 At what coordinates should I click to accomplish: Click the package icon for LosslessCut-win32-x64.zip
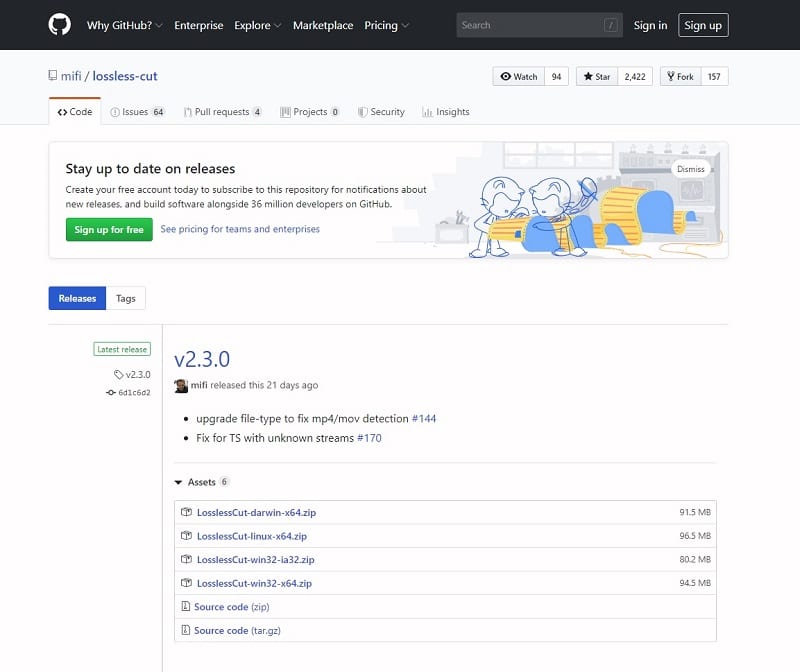186,583
